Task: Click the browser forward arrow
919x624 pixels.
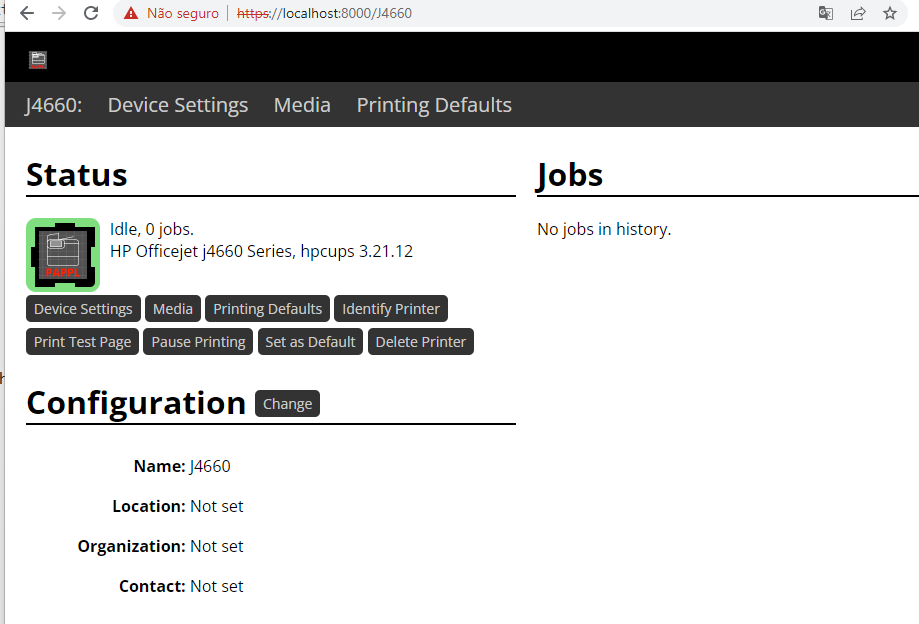Action: point(59,13)
